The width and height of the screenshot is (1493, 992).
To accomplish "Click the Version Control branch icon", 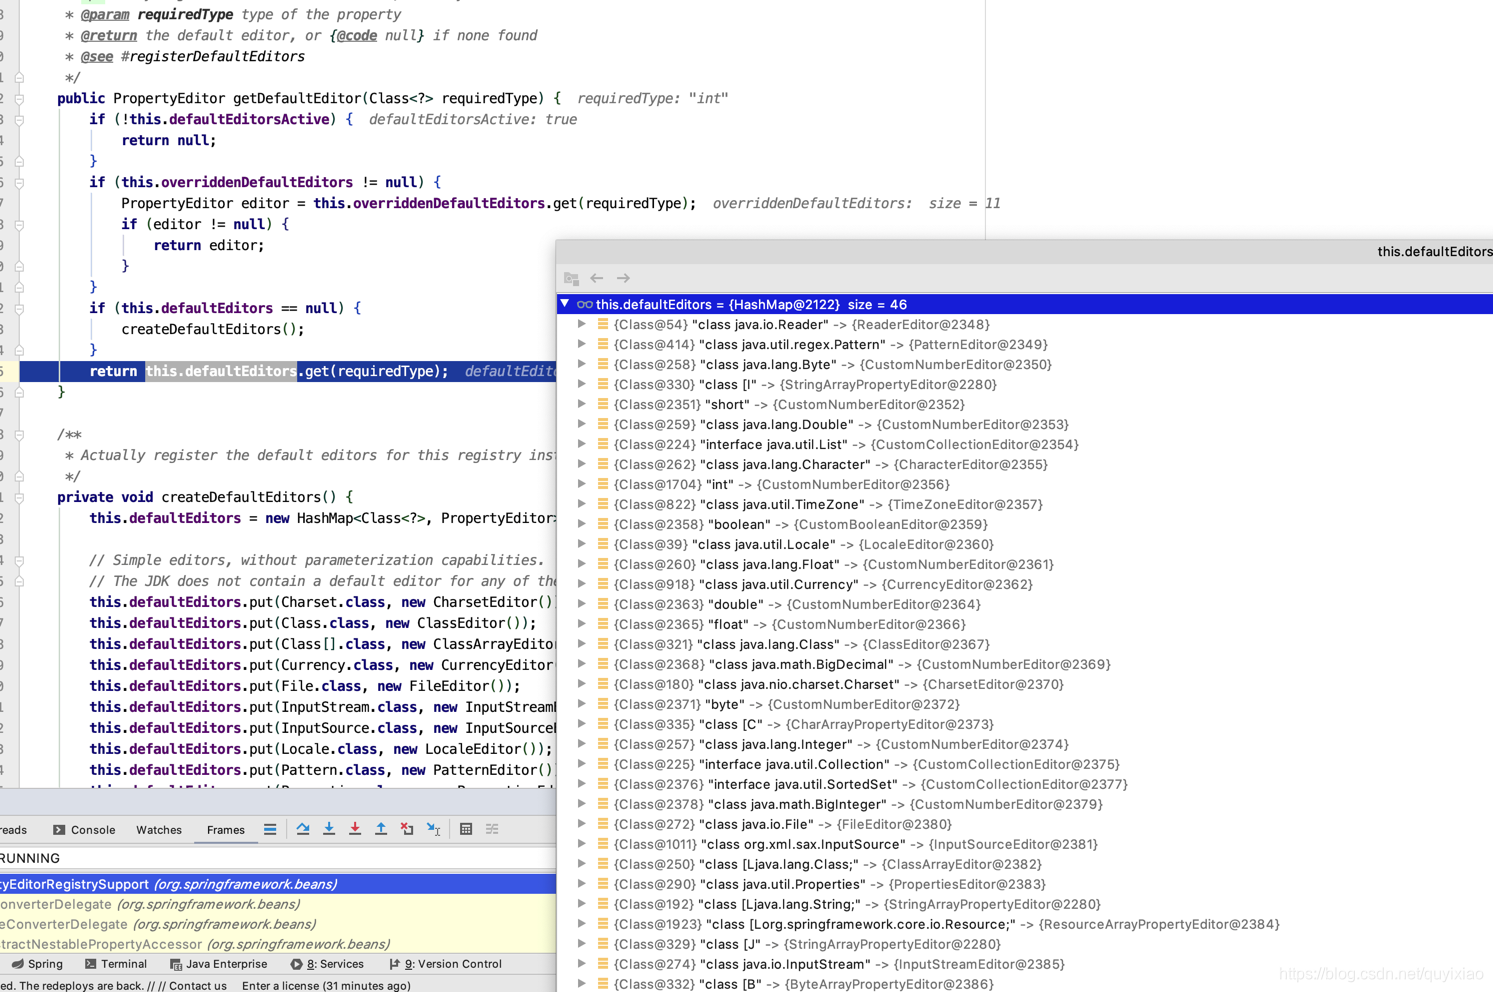I will pos(394,964).
